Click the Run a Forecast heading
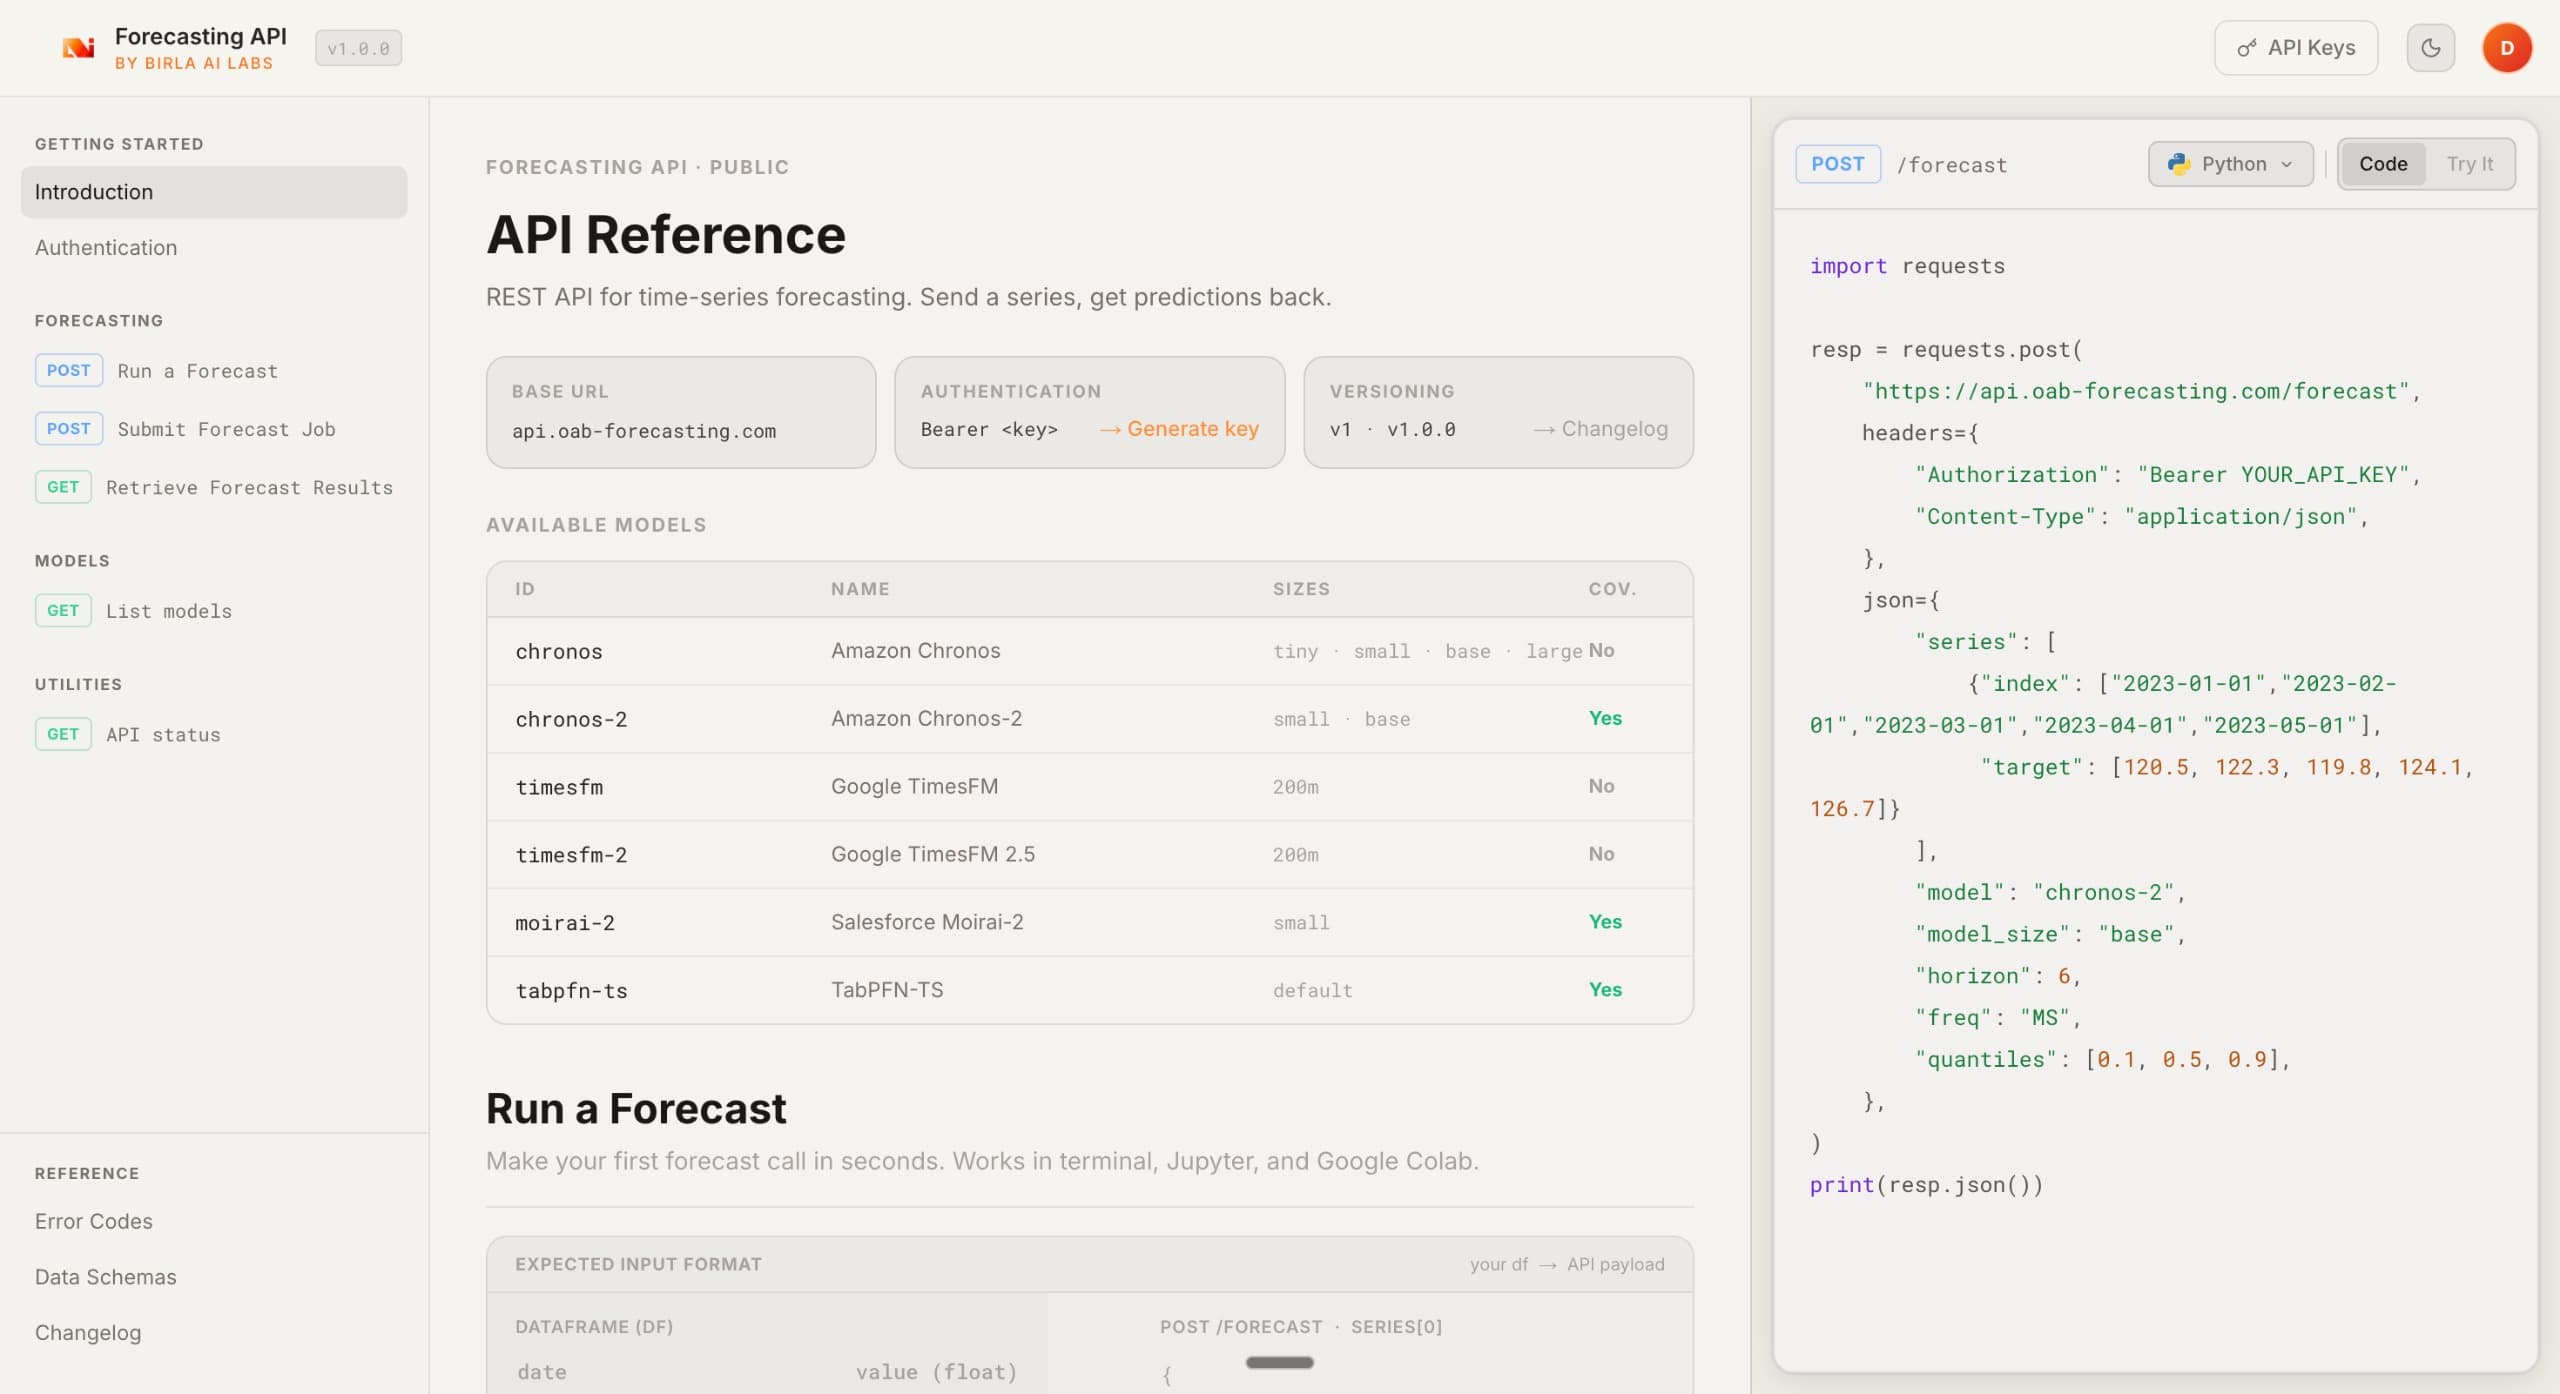Viewport: 2560px width, 1394px height. point(636,1109)
